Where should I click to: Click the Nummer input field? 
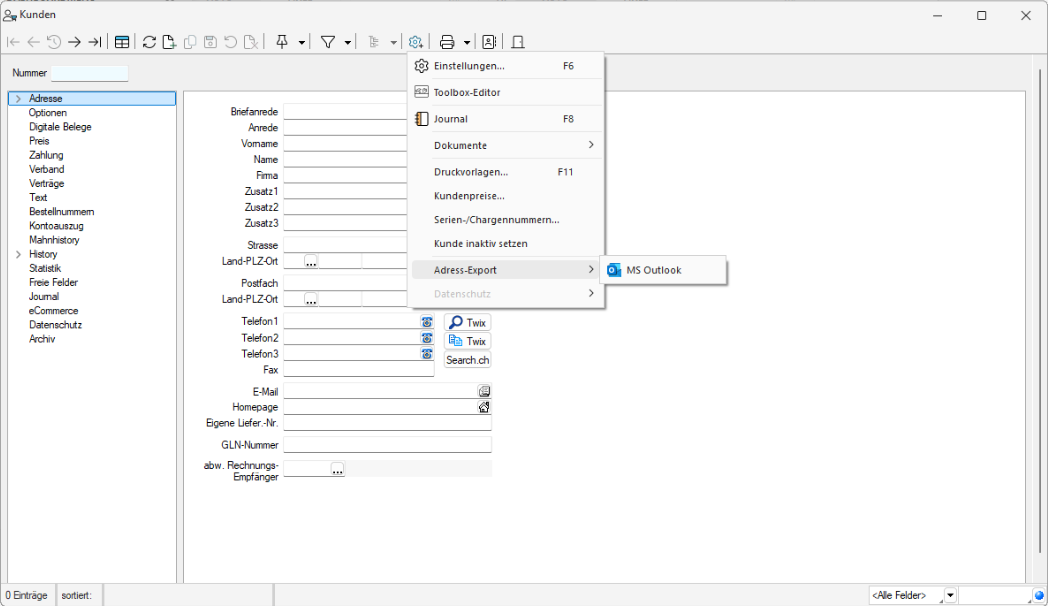[90, 73]
